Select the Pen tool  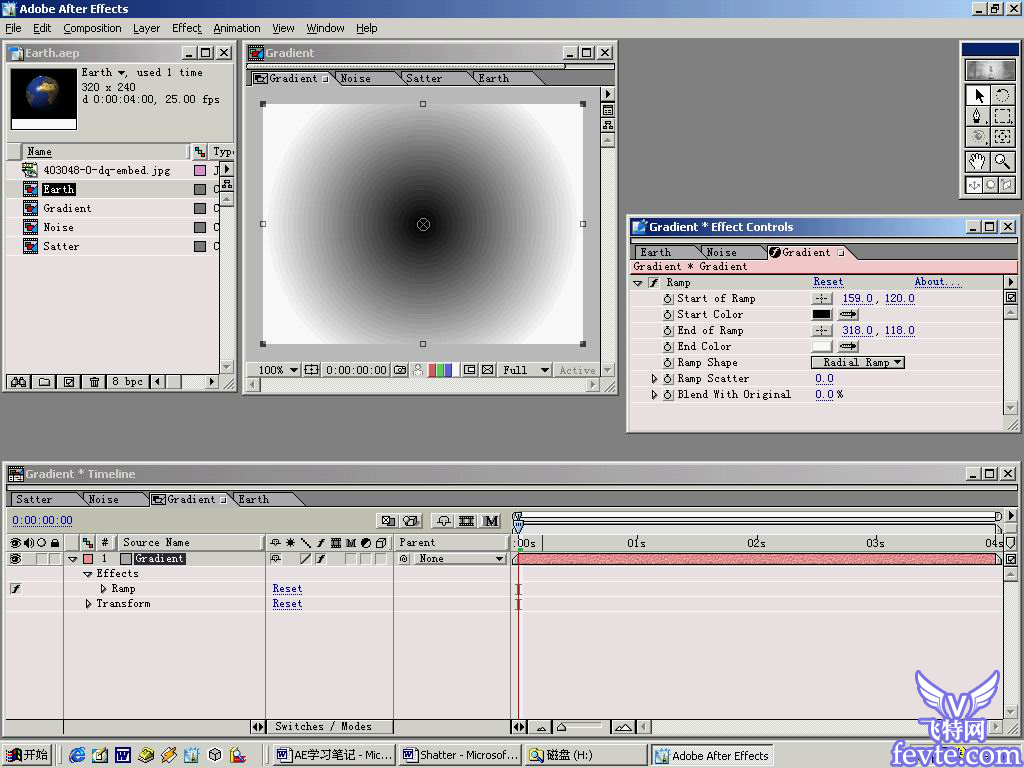pyautogui.click(x=978, y=116)
